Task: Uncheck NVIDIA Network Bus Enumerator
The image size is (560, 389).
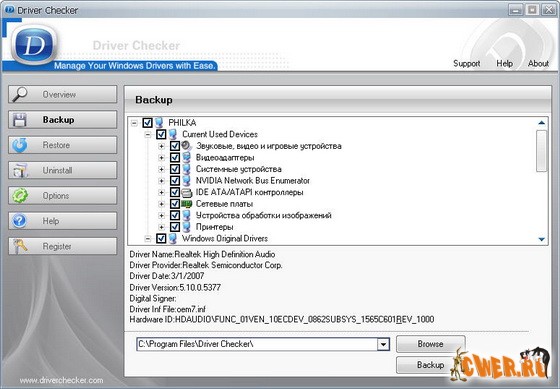Action: [175, 180]
